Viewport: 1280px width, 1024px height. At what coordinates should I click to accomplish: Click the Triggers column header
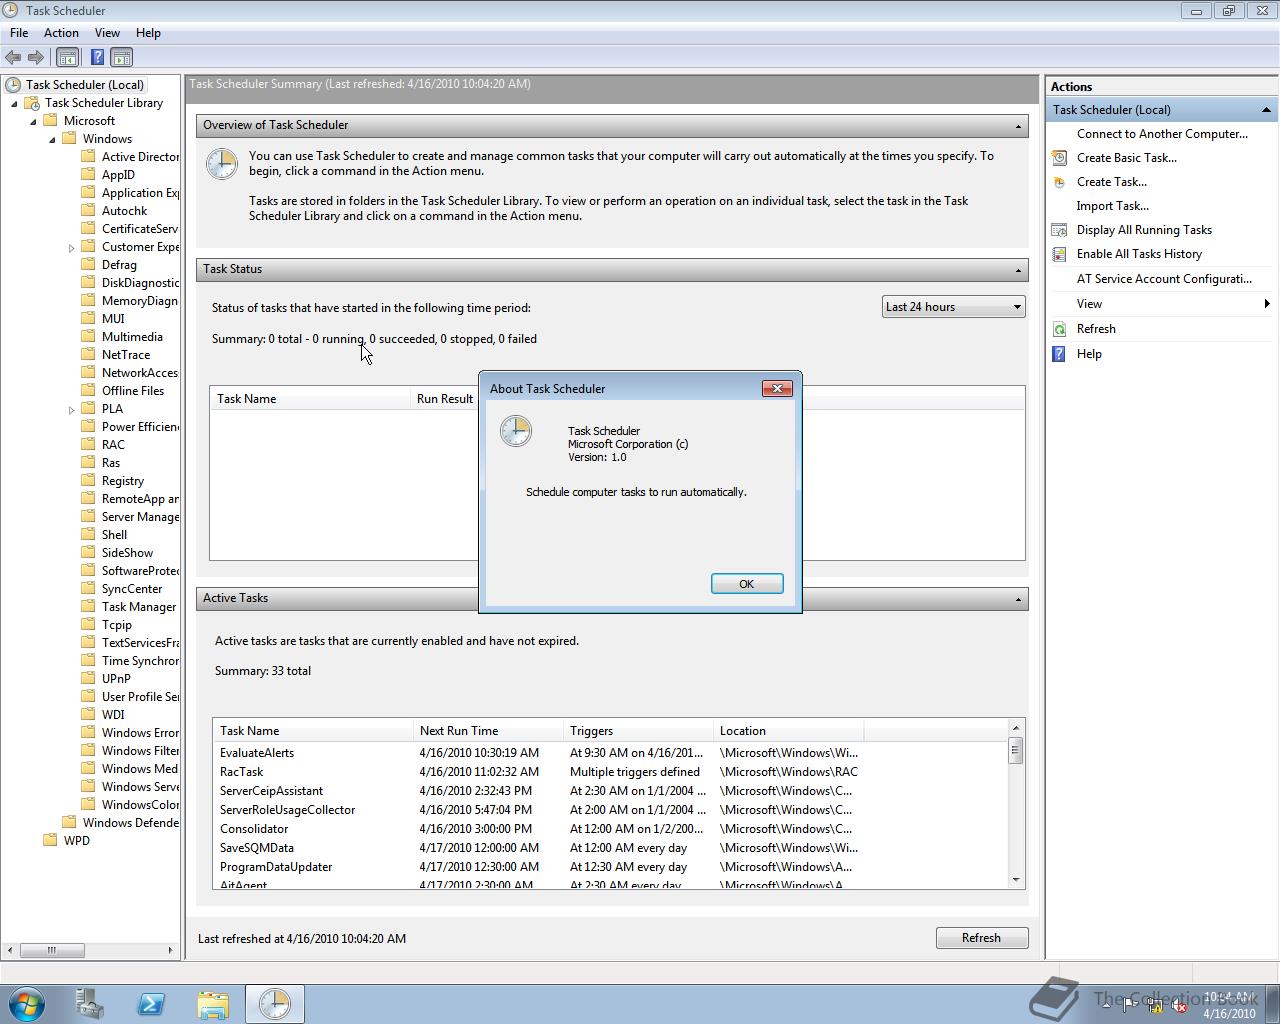pyautogui.click(x=638, y=731)
